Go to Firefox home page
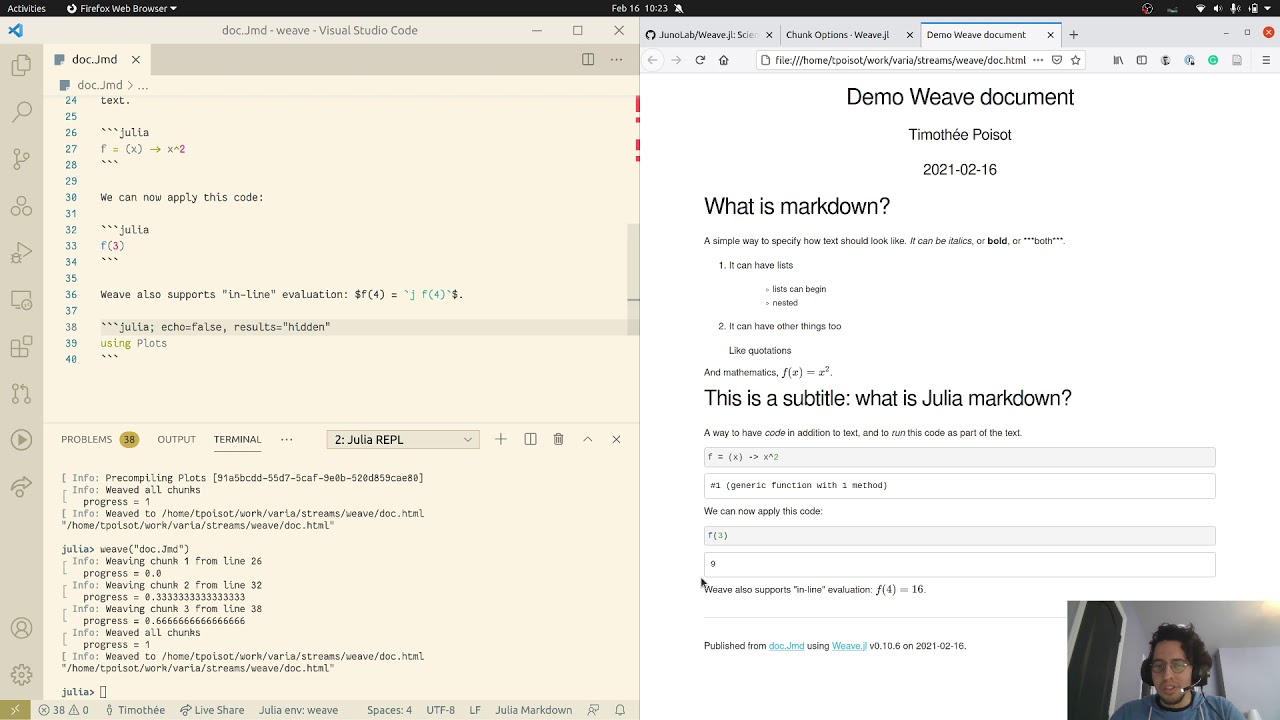 pos(724,60)
